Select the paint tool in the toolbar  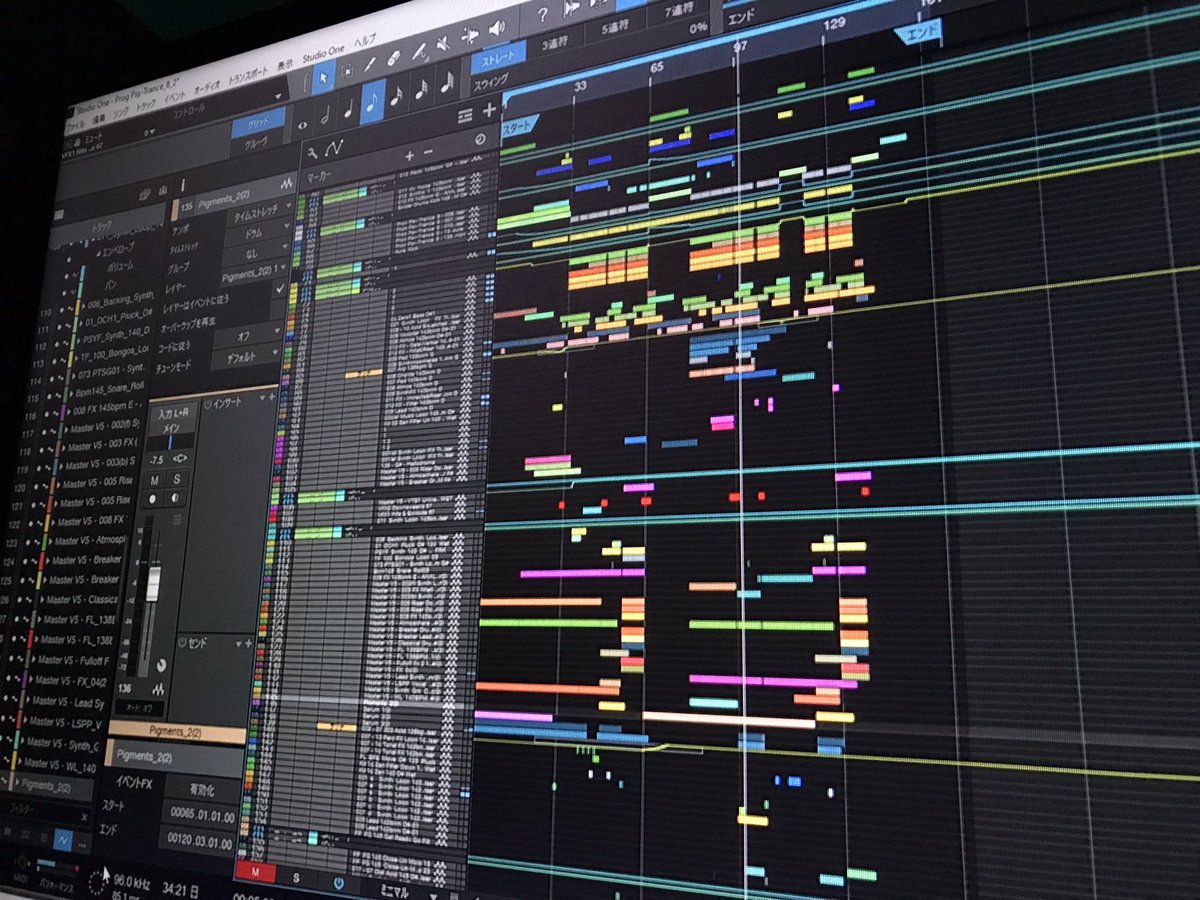point(369,65)
